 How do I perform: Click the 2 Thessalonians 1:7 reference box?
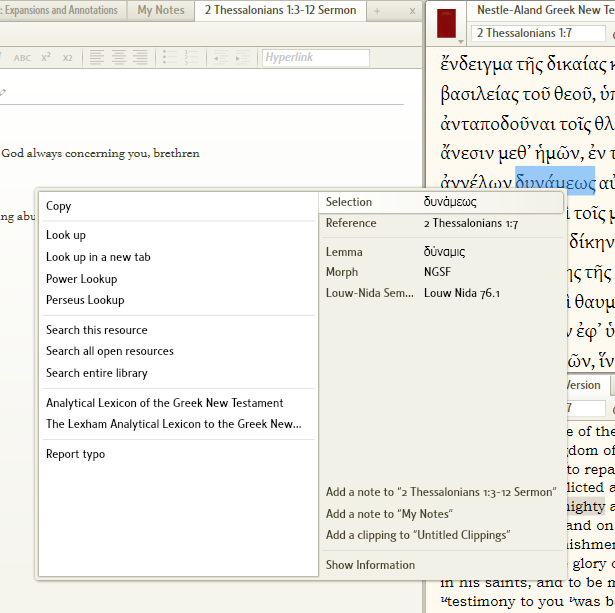click(538, 33)
